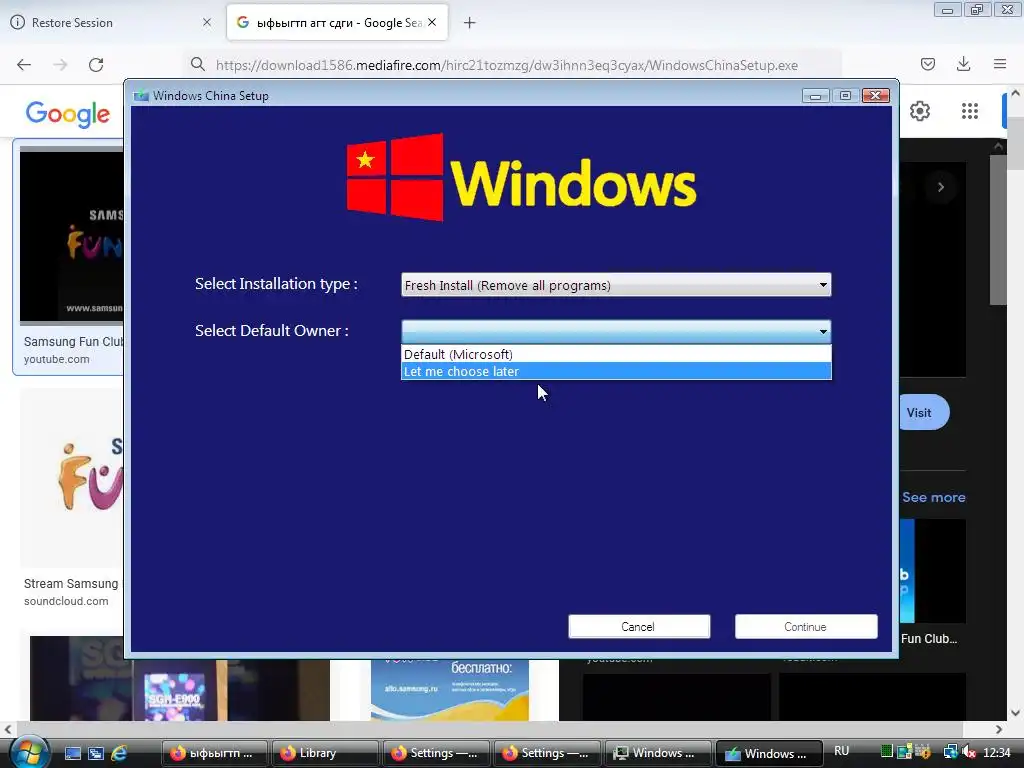Image resolution: width=1024 pixels, height=768 pixels.
Task: Open the Firefox downloads panel
Action: click(x=963, y=64)
